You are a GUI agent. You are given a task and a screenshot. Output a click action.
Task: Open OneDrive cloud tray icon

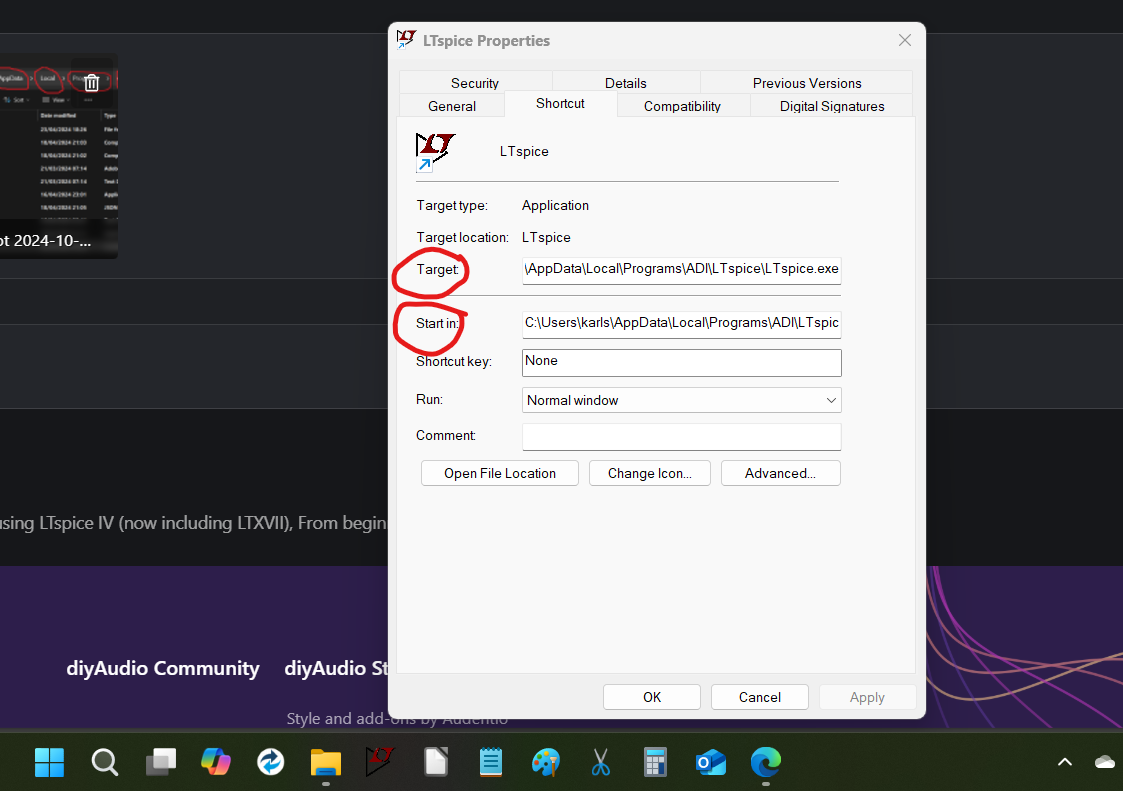click(1106, 762)
